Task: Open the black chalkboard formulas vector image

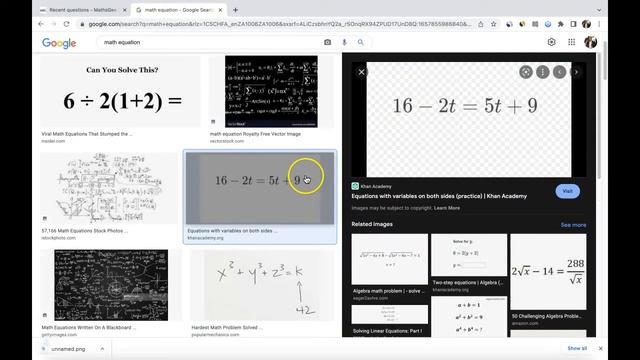Action: pyautogui.click(x=271, y=91)
